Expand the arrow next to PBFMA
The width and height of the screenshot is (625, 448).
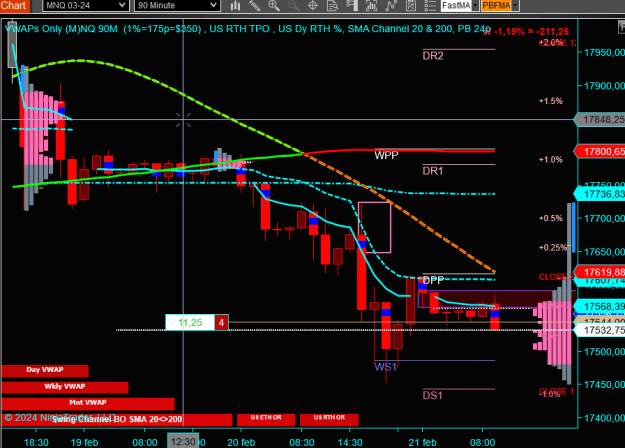[515, 5]
